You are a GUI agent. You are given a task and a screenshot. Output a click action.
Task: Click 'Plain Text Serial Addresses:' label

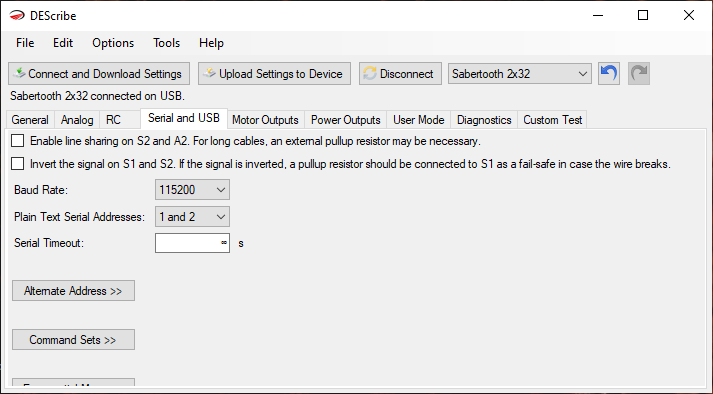tap(79, 217)
